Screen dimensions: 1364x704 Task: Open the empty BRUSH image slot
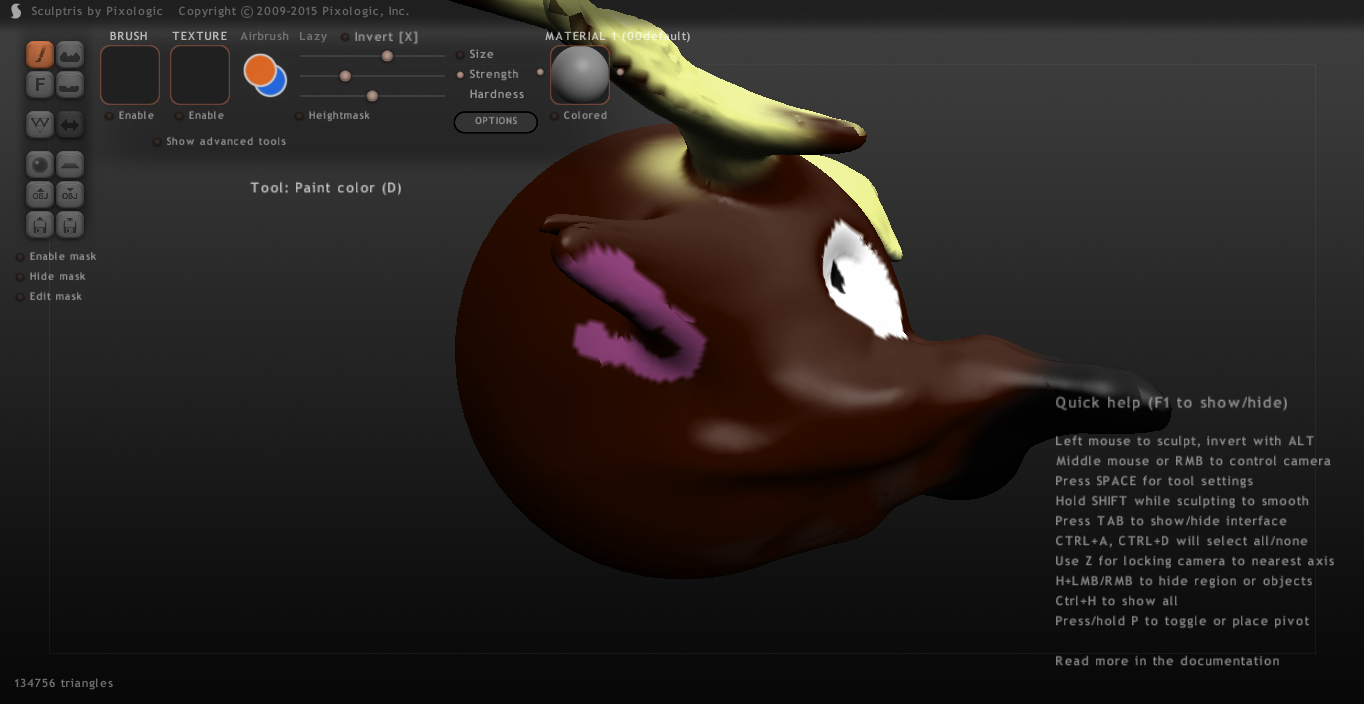(130, 75)
